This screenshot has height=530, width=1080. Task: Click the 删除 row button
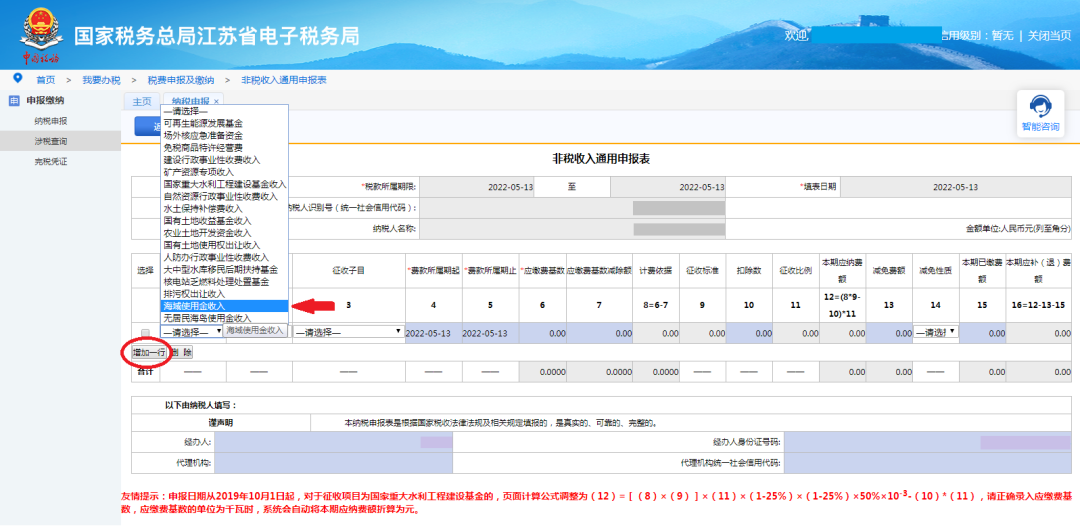pos(182,352)
